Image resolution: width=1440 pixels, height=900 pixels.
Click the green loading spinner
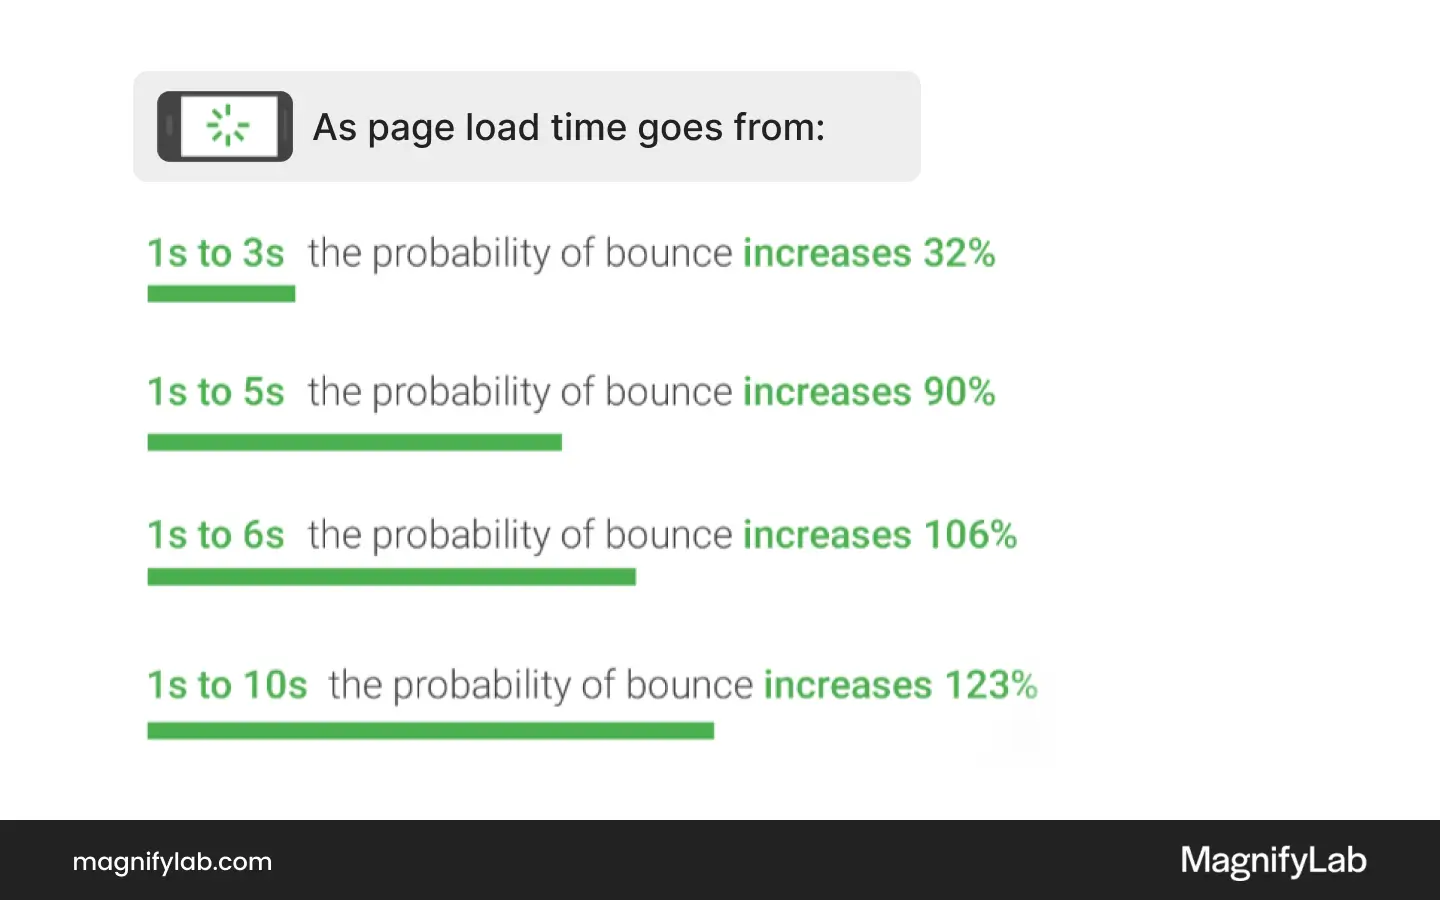pyautogui.click(x=228, y=126)
